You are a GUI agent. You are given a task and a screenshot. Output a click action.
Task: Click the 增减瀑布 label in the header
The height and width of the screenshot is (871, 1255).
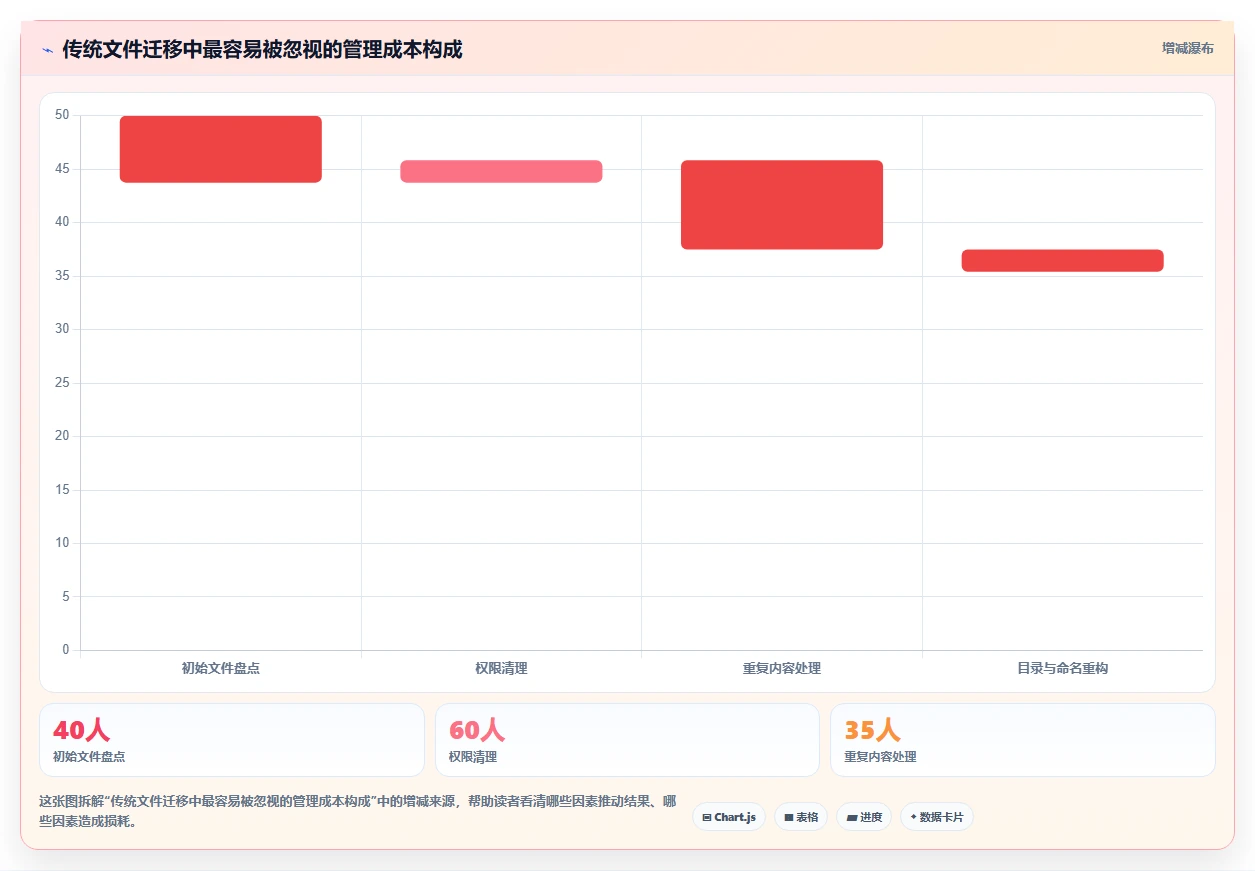click(x=1188, y=48)
